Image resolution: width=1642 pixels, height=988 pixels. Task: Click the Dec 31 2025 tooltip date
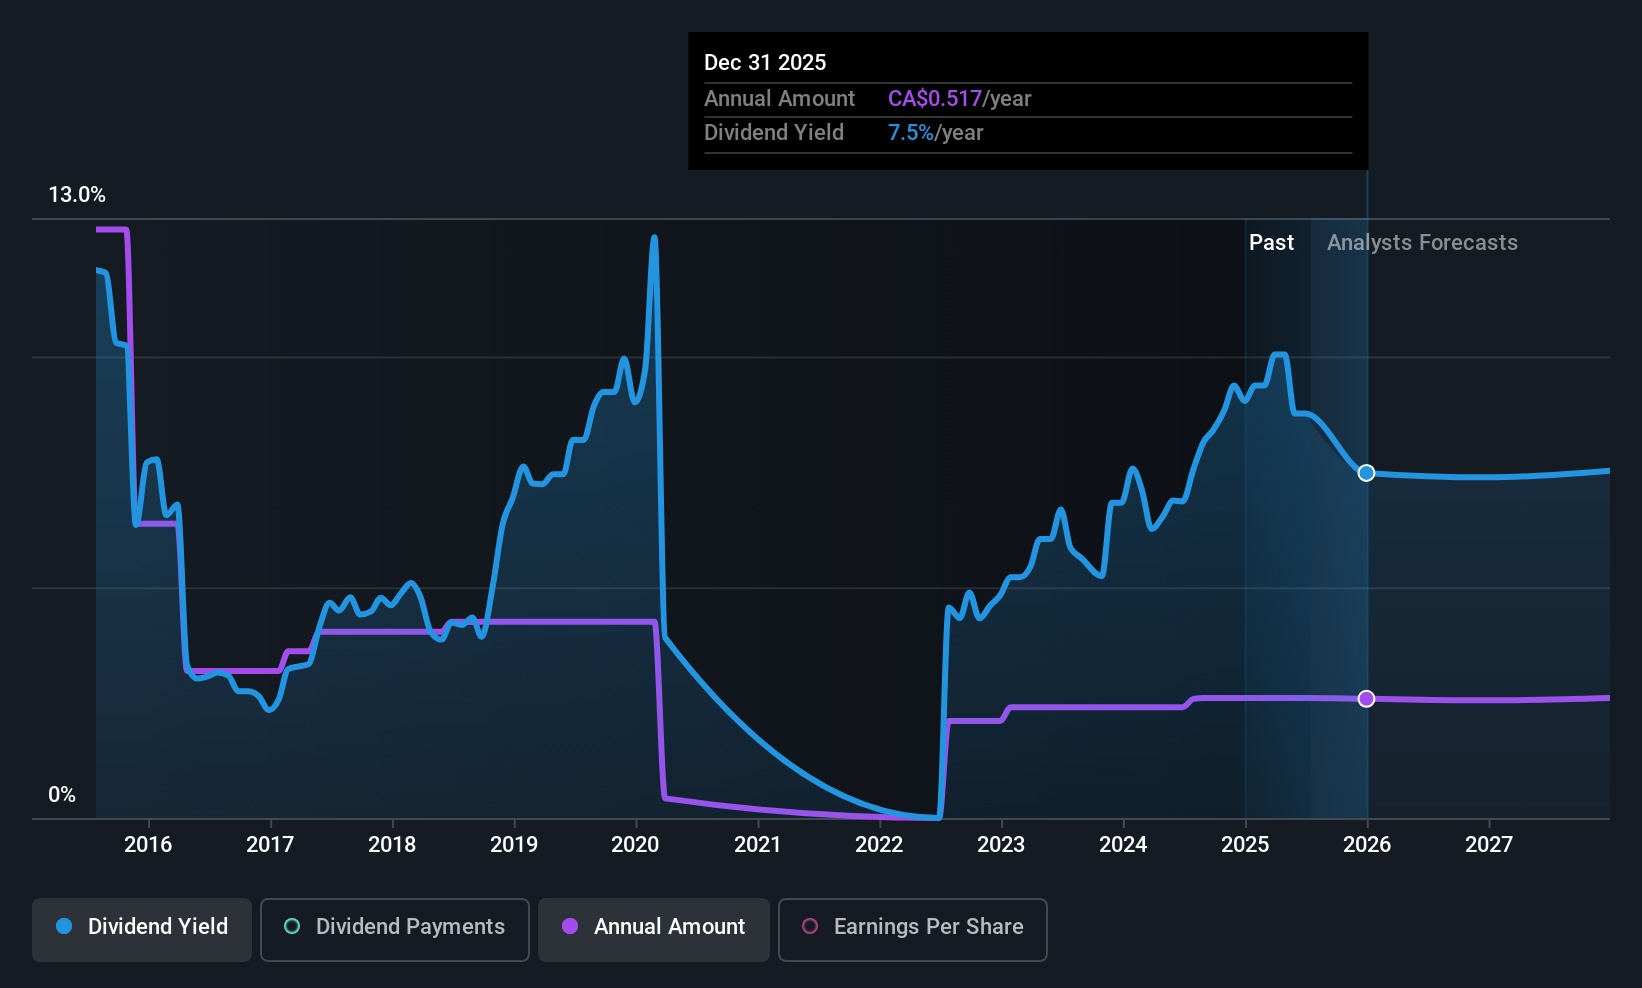765,63
